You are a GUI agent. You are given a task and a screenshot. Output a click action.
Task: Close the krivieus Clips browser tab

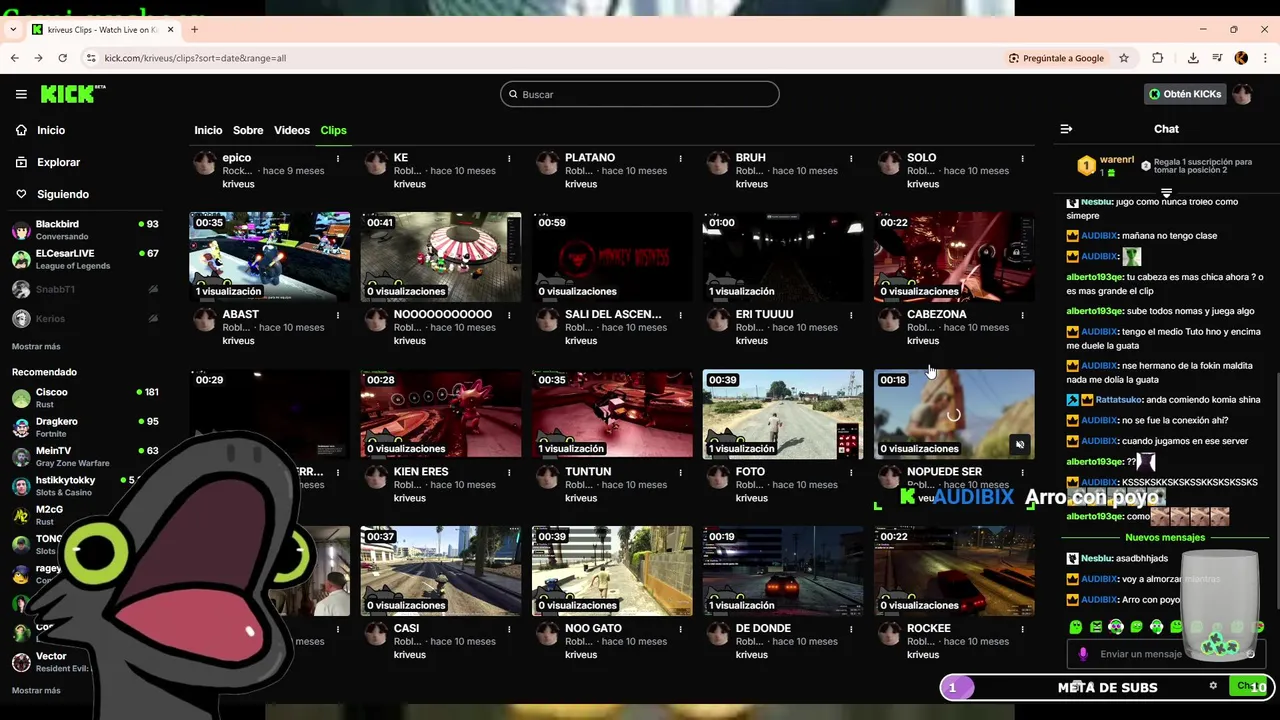(170, 29)
